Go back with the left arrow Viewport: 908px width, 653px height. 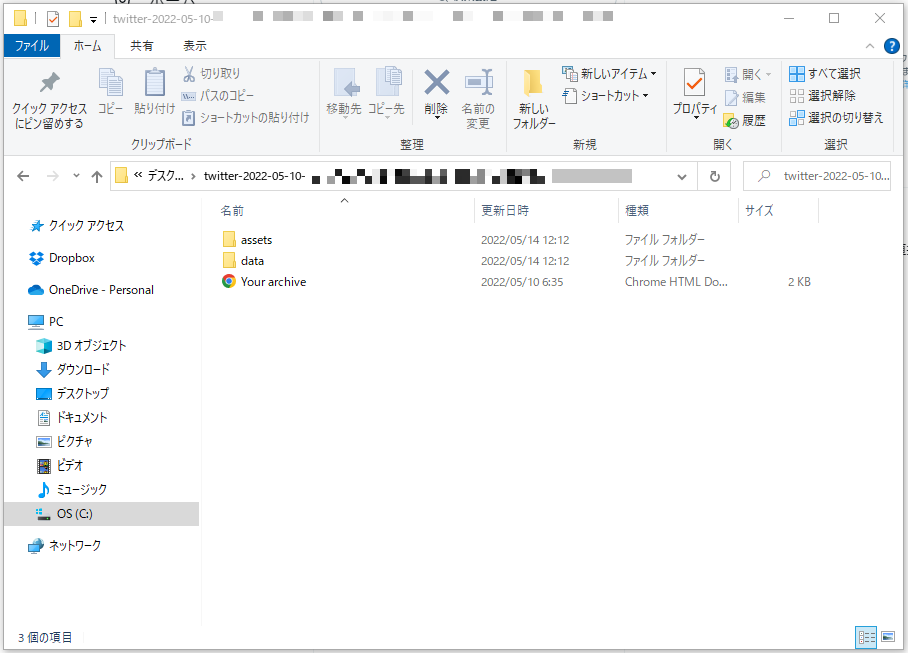click(23, 176)
